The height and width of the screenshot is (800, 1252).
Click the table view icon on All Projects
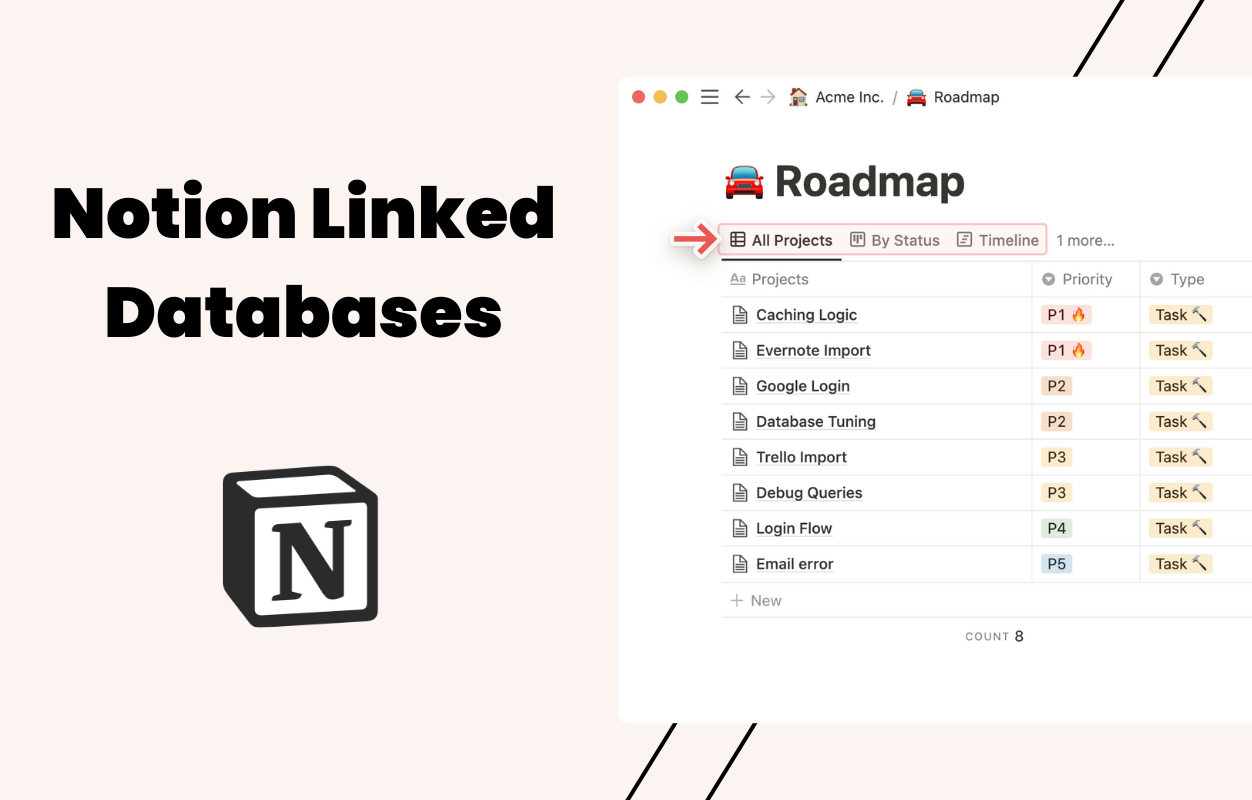(x=737, y=240)
